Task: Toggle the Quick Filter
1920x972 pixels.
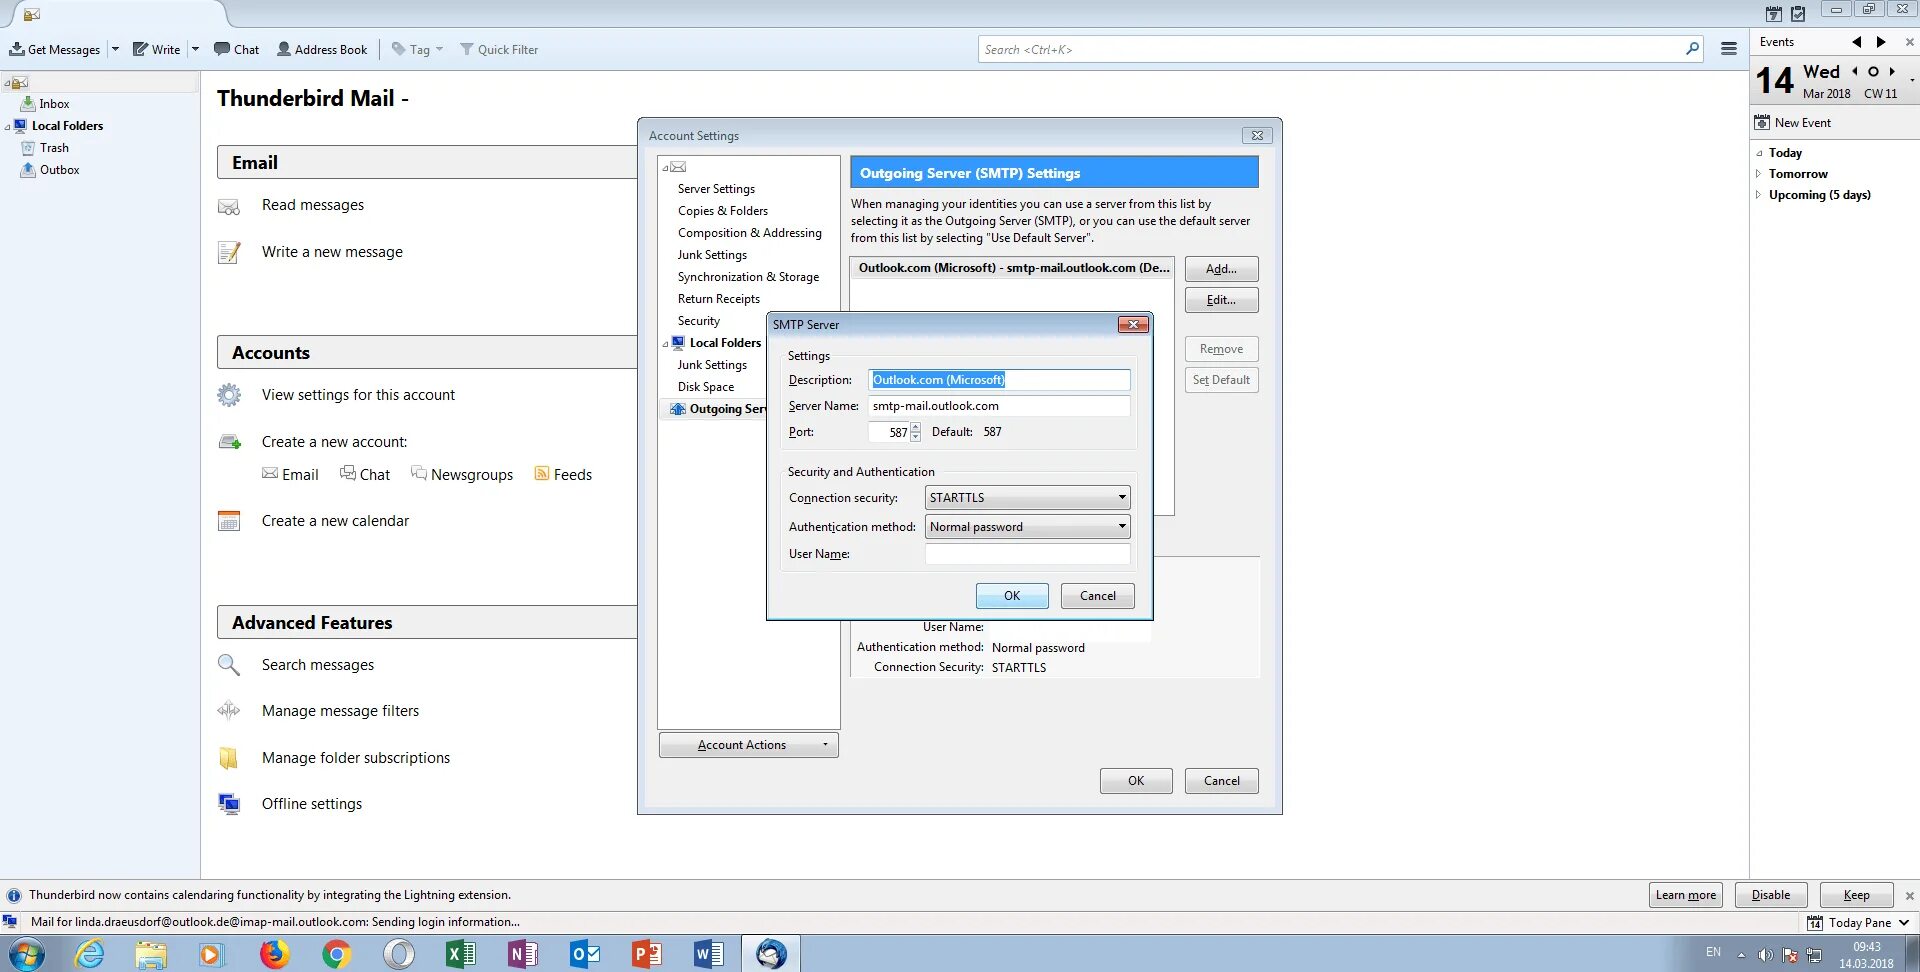Action: [x=499, y=49]
